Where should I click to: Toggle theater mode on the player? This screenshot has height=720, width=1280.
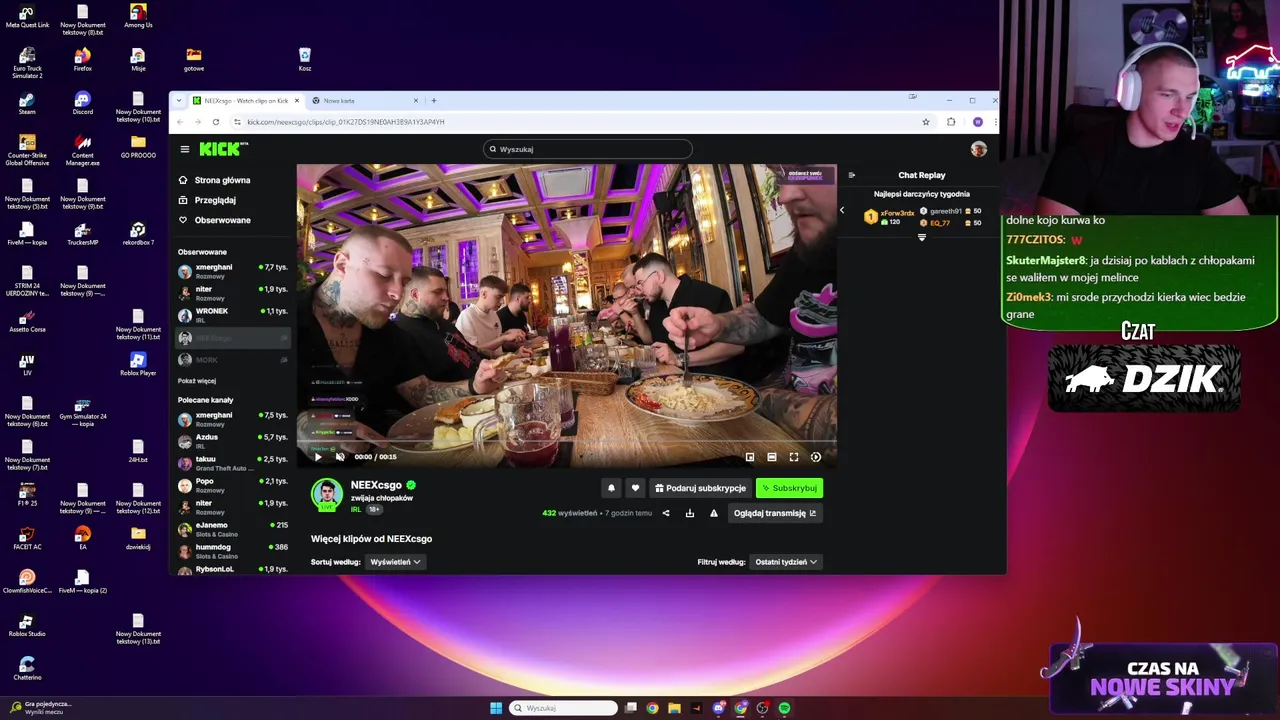[x=772, y=457]
